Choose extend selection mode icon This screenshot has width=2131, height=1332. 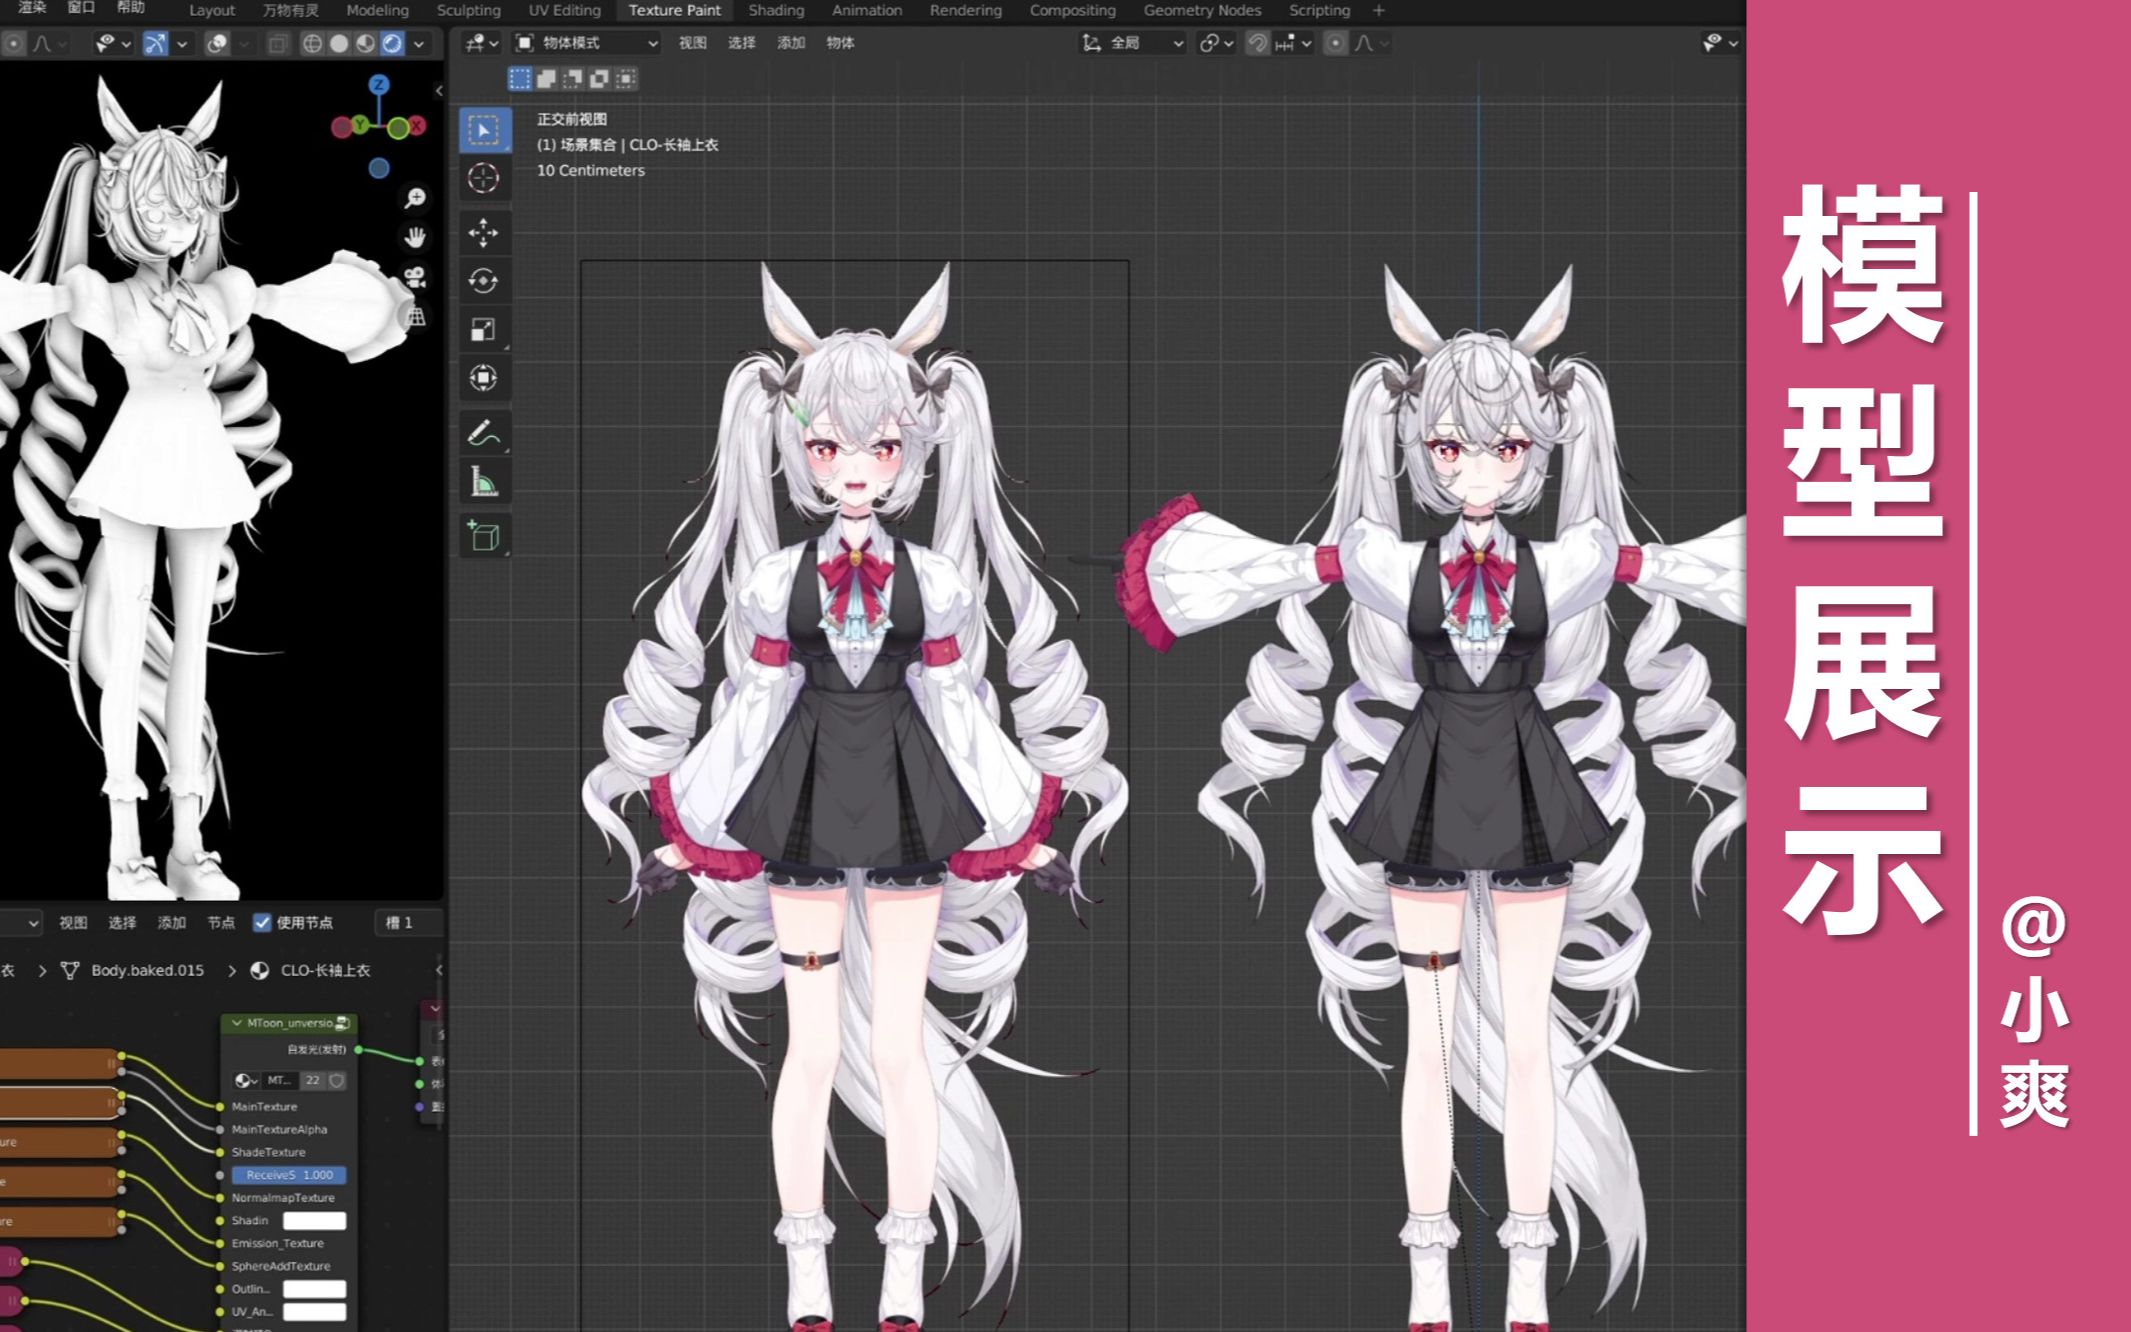(547, 79)
